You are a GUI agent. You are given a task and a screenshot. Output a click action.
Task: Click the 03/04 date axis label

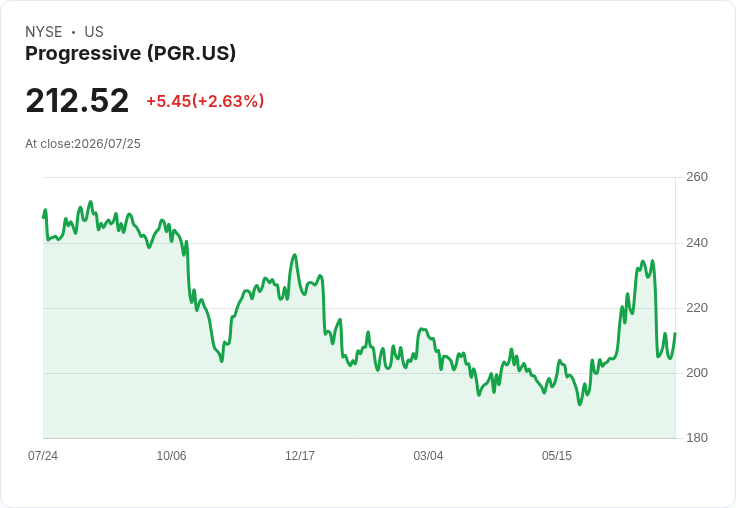pyautogui.click(x=428, y=455)
